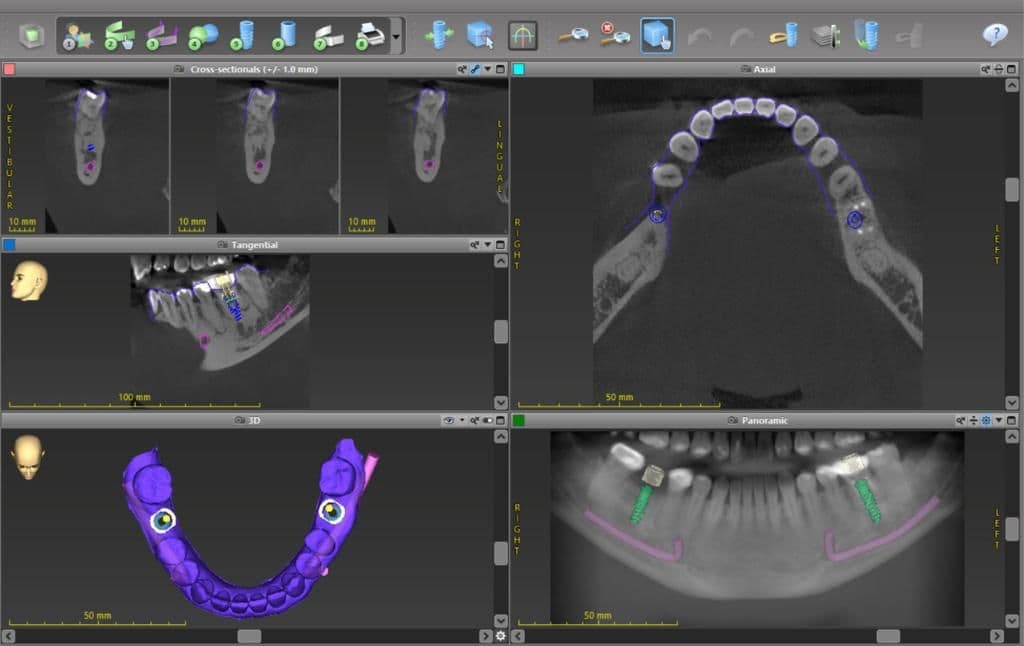The height and width of the screenshot is (646, 1024).
Task: Select workflow step 1 patient icon
Action: click(x=76, y=37)
